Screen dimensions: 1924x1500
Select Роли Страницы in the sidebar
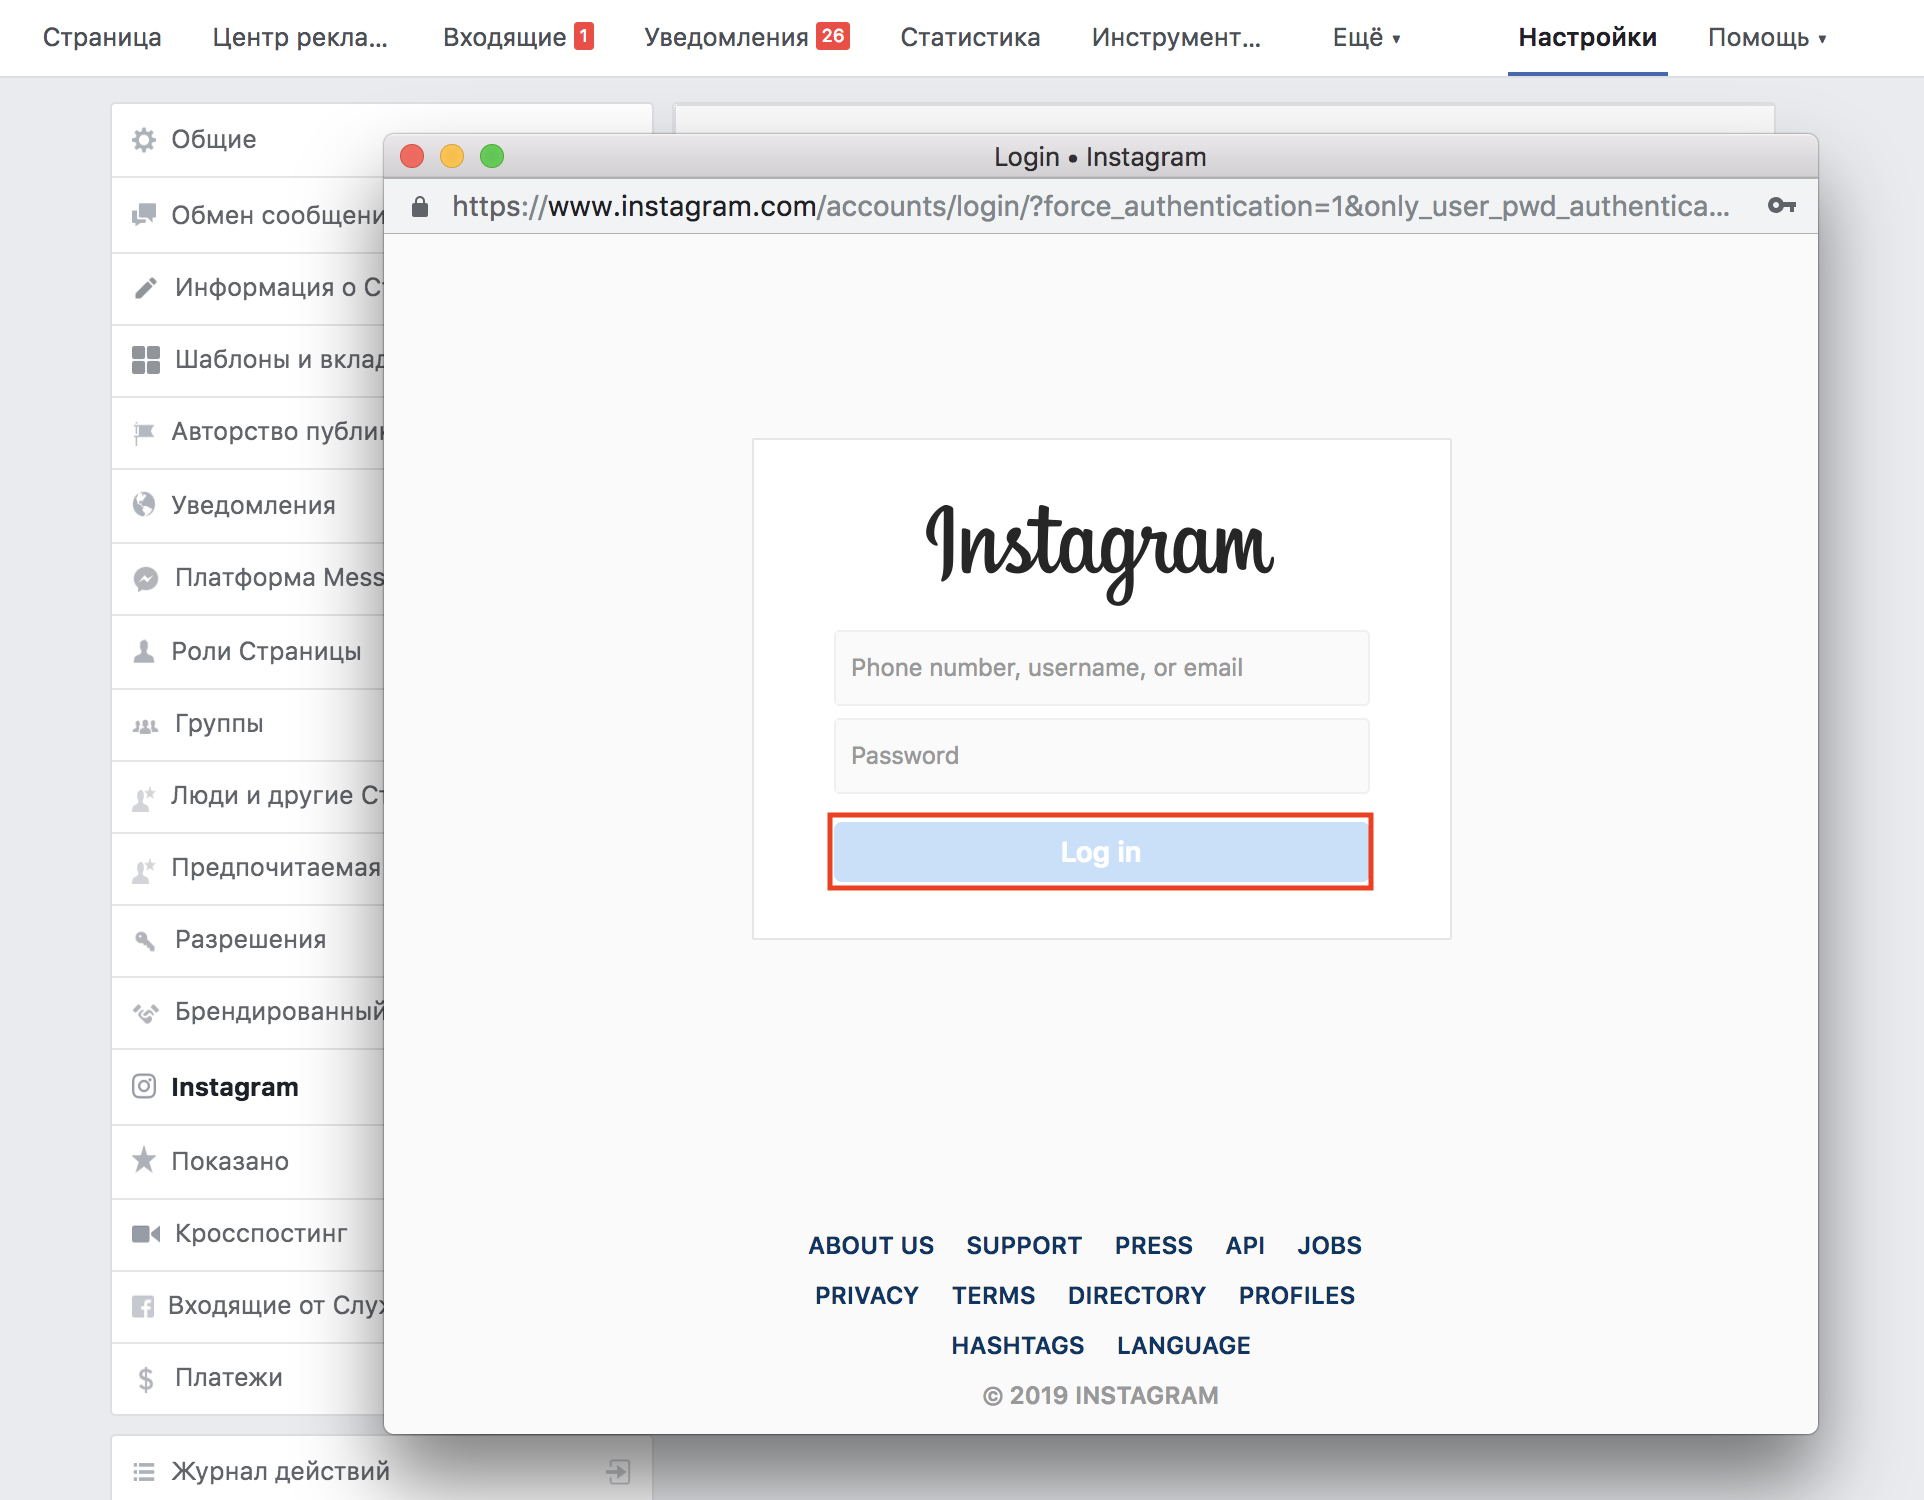266,651
